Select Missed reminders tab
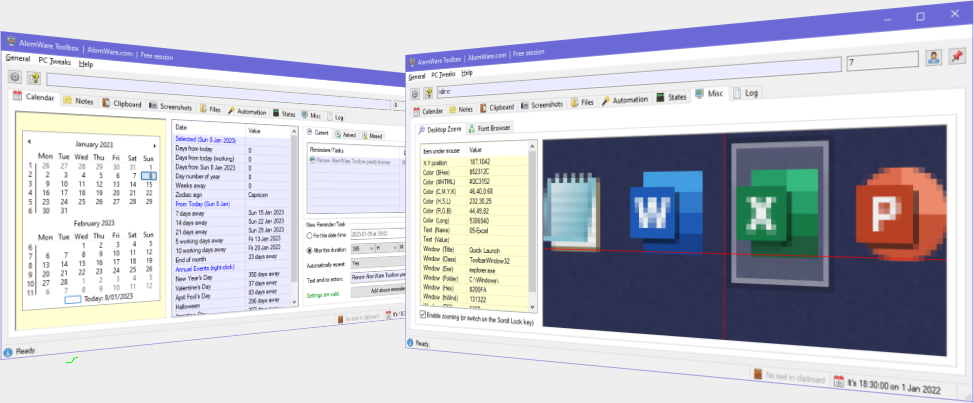Screen dimensions: 974x403 tap(373, 135)
